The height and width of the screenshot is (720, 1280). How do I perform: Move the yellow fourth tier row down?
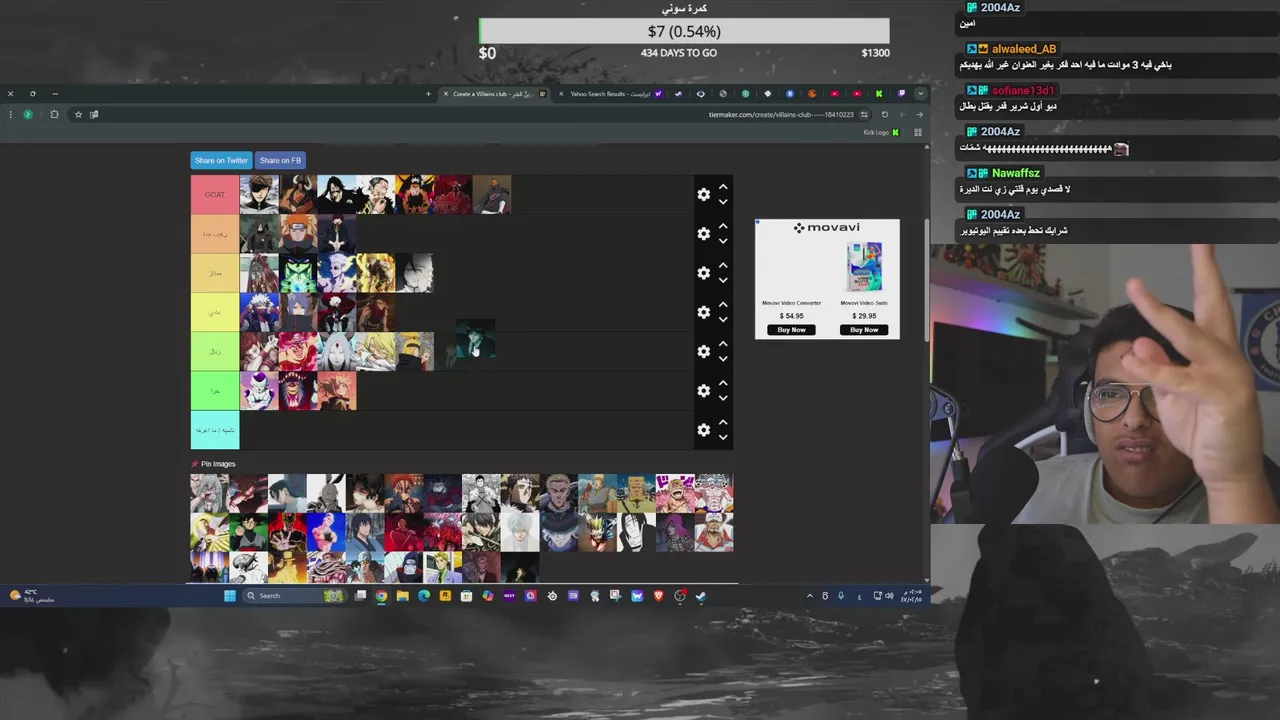tap(723, 320)
